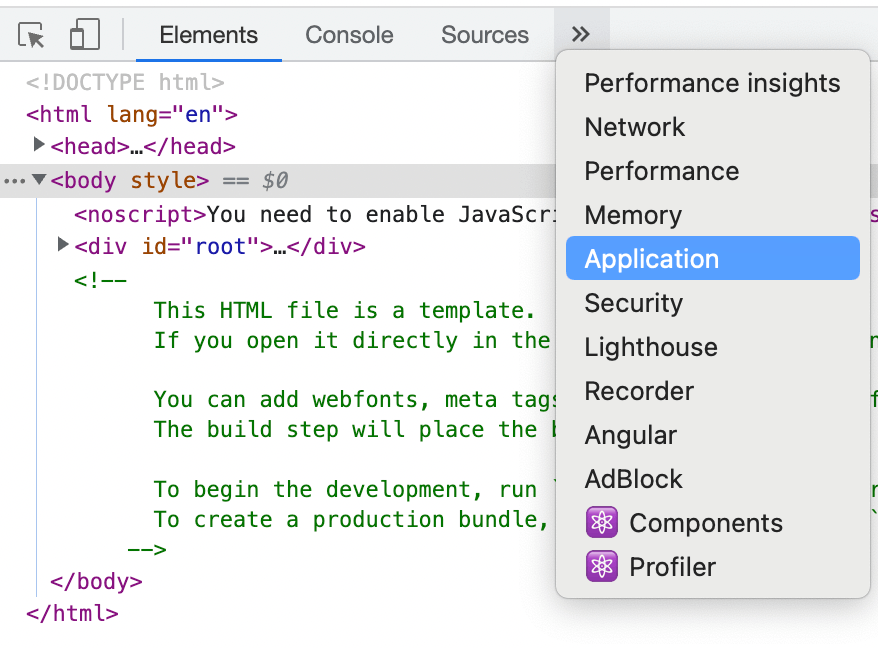Image resolution: width=878 pixels, height=648 pixels.
Task: Toggle the device toolbar icon
Action: coord(84,35)
